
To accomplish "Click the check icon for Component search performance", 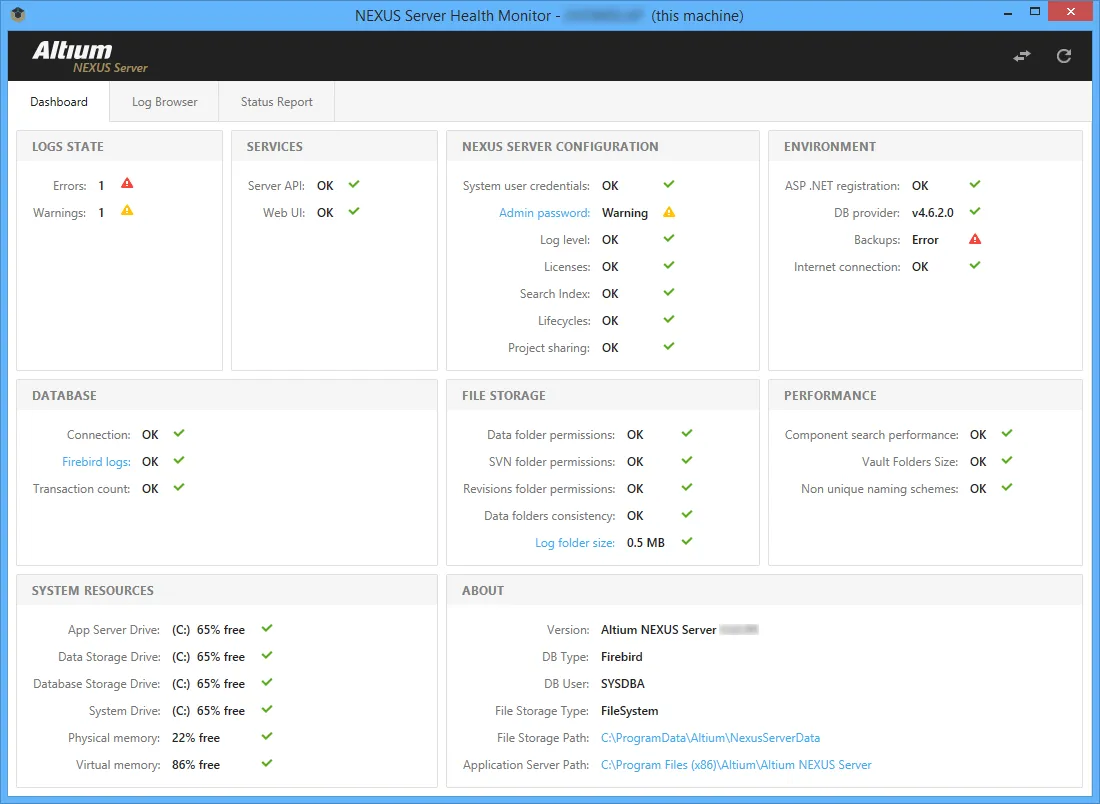I will 1007,434.
